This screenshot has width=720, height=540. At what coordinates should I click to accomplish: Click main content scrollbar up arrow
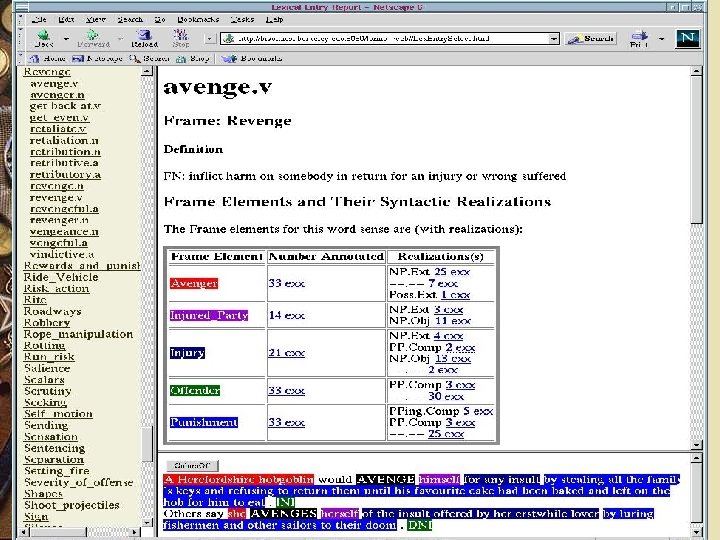(697, 71)
